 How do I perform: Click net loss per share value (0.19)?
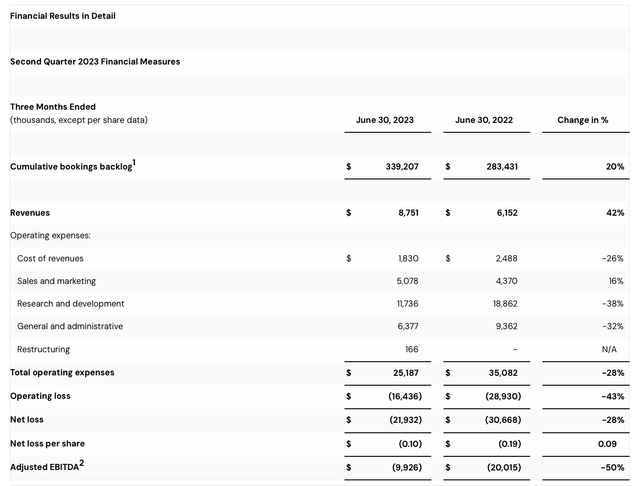pos(509,444)
